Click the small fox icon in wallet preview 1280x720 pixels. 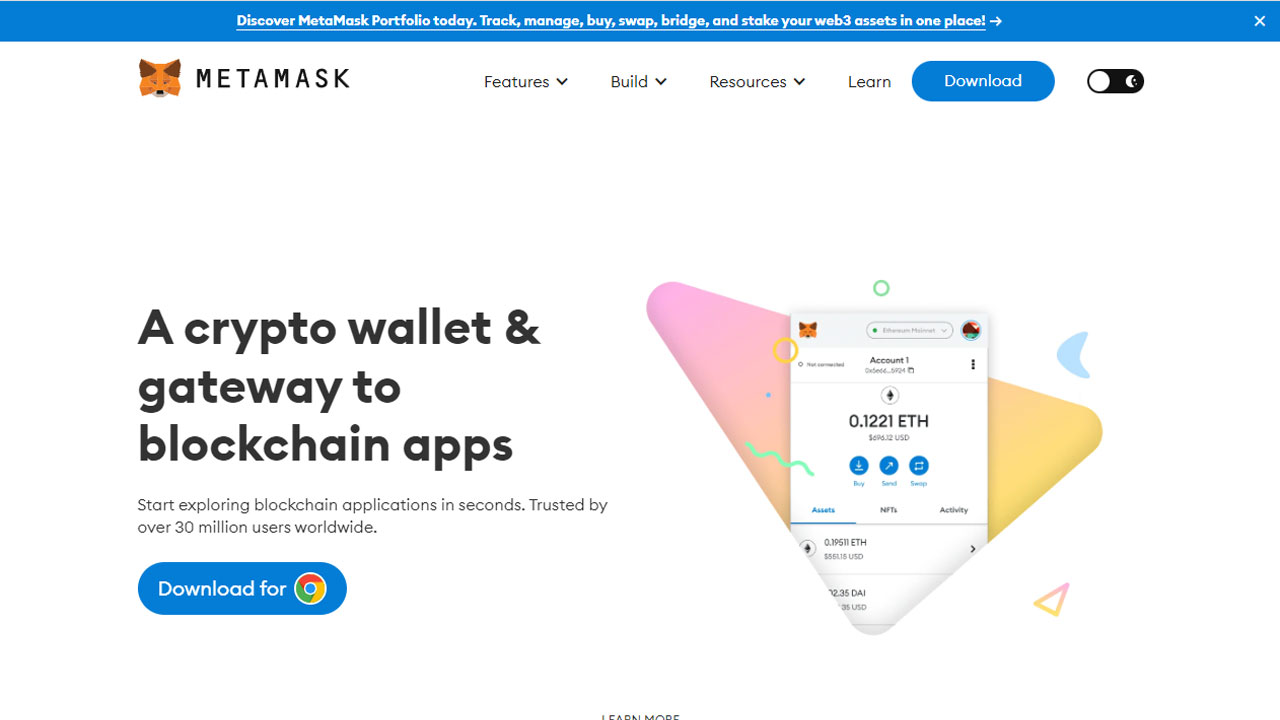[x=808, y=330]
